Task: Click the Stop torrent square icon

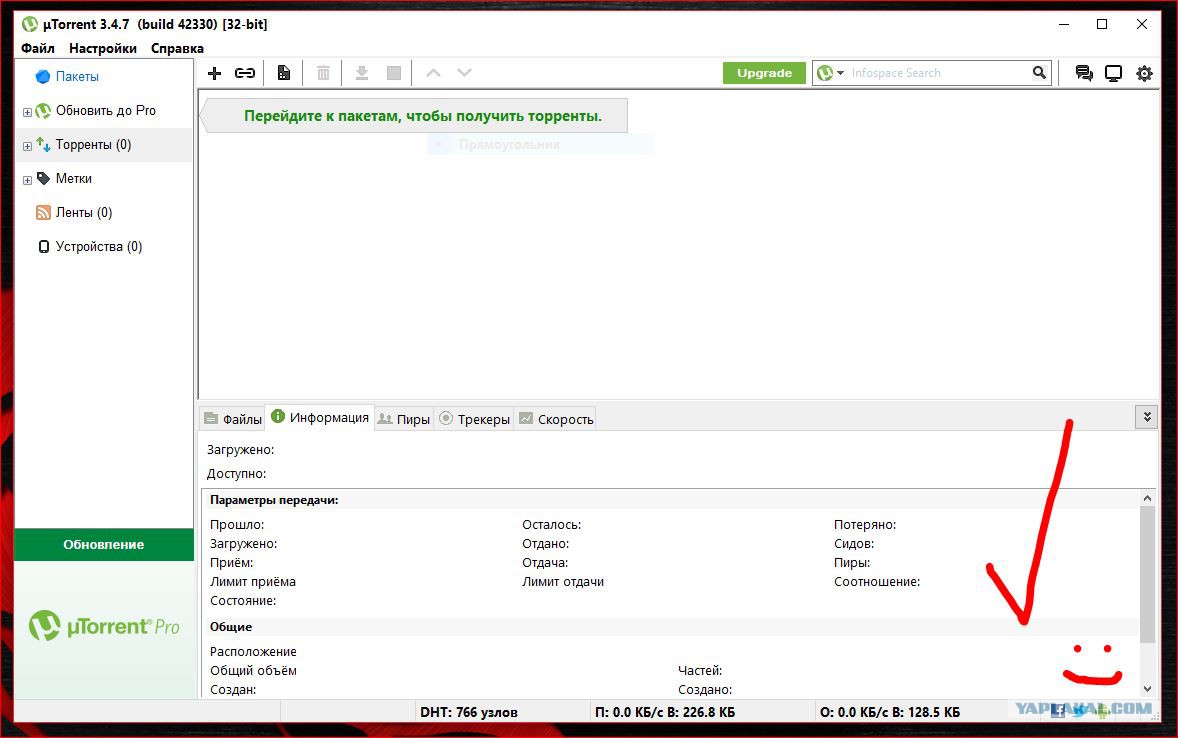Action: tap(394, 73)
